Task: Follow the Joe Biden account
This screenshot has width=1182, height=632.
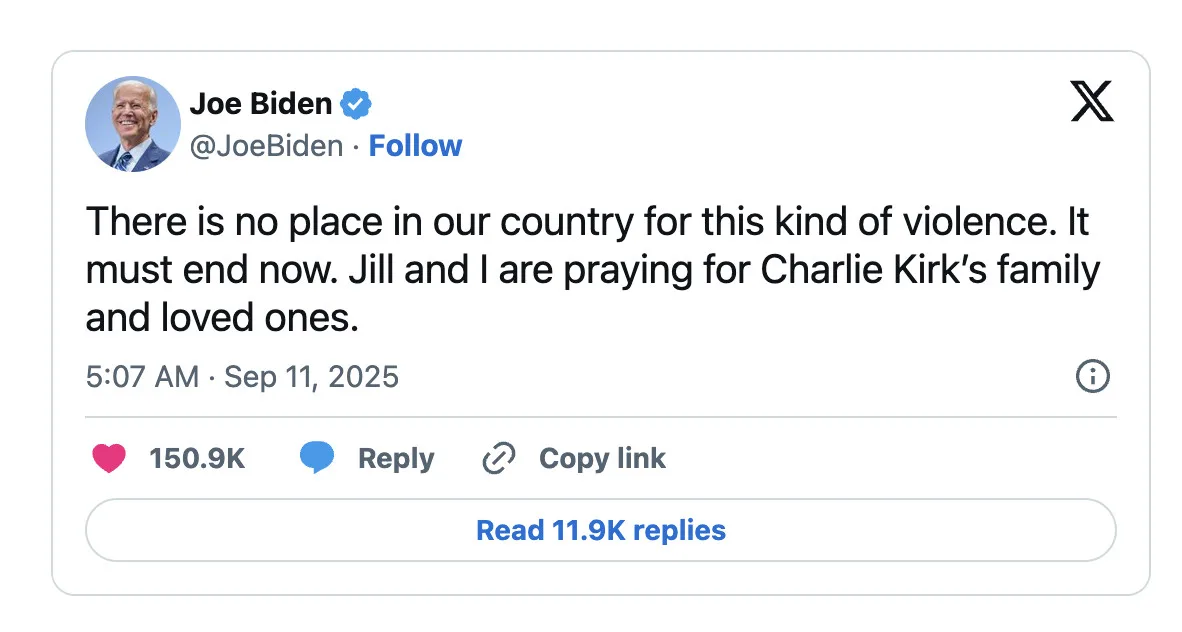Action: coord(415,146)
